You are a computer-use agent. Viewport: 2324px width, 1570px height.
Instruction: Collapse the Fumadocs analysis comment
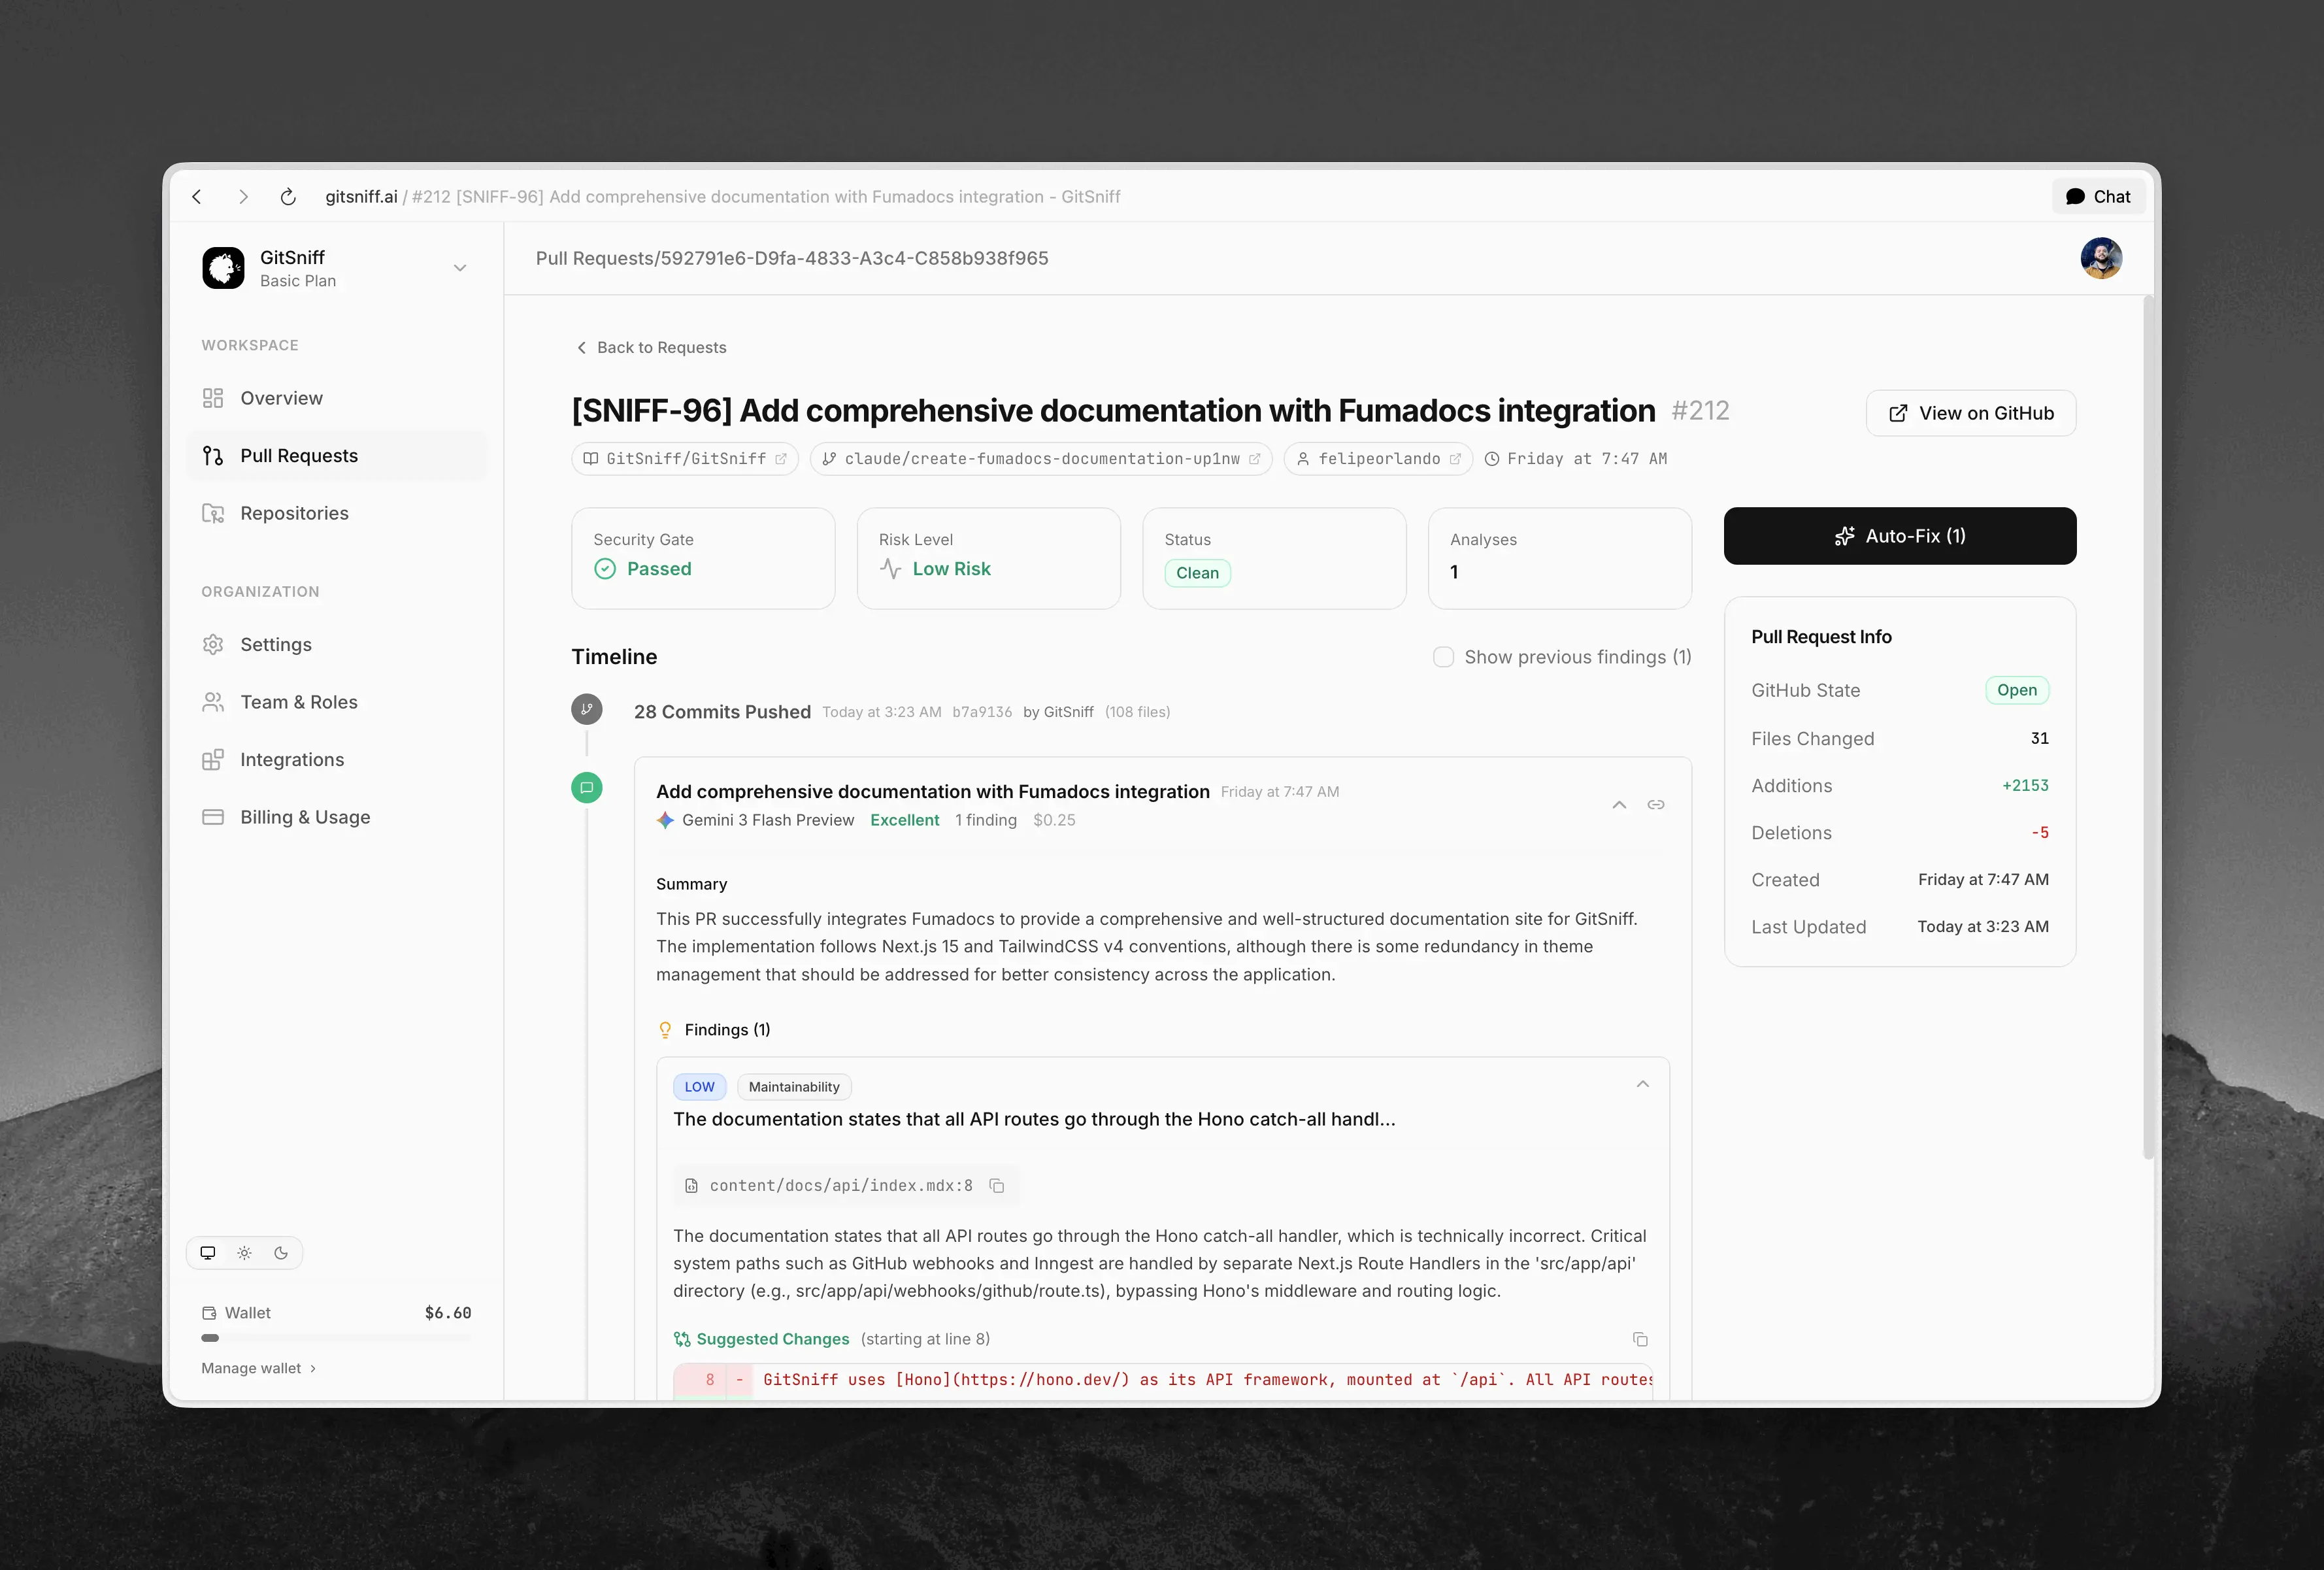(1619, 805)
